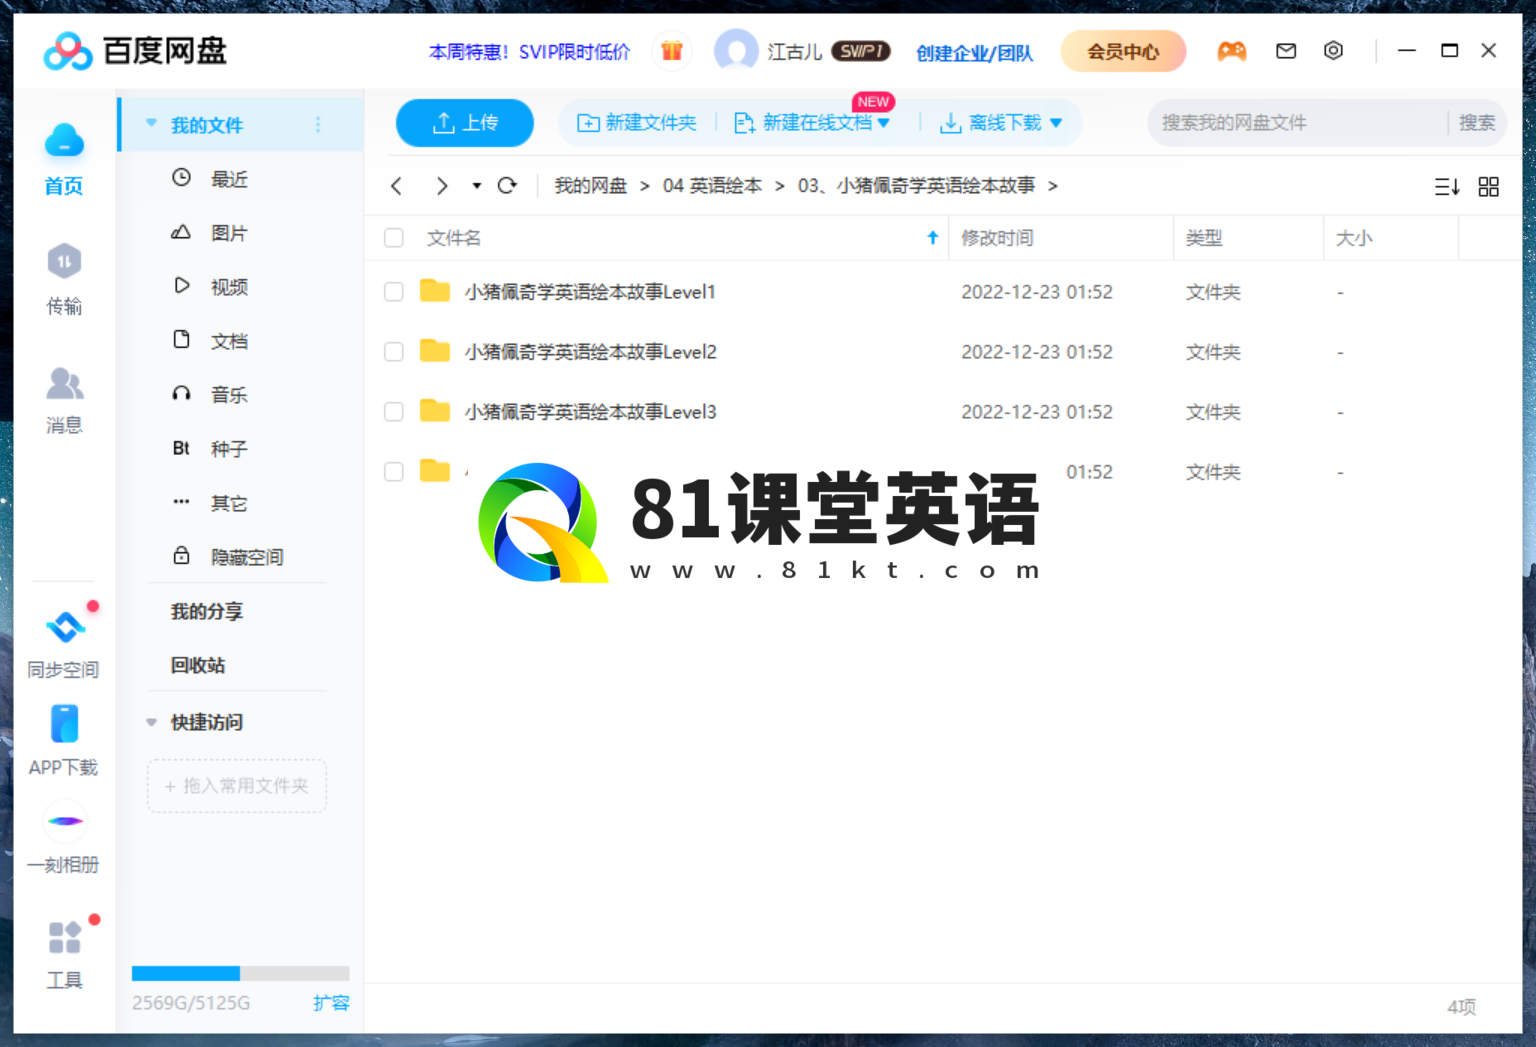Open the navigation history dropdown arrow
1536x1047 pixels.
[476, 186]
